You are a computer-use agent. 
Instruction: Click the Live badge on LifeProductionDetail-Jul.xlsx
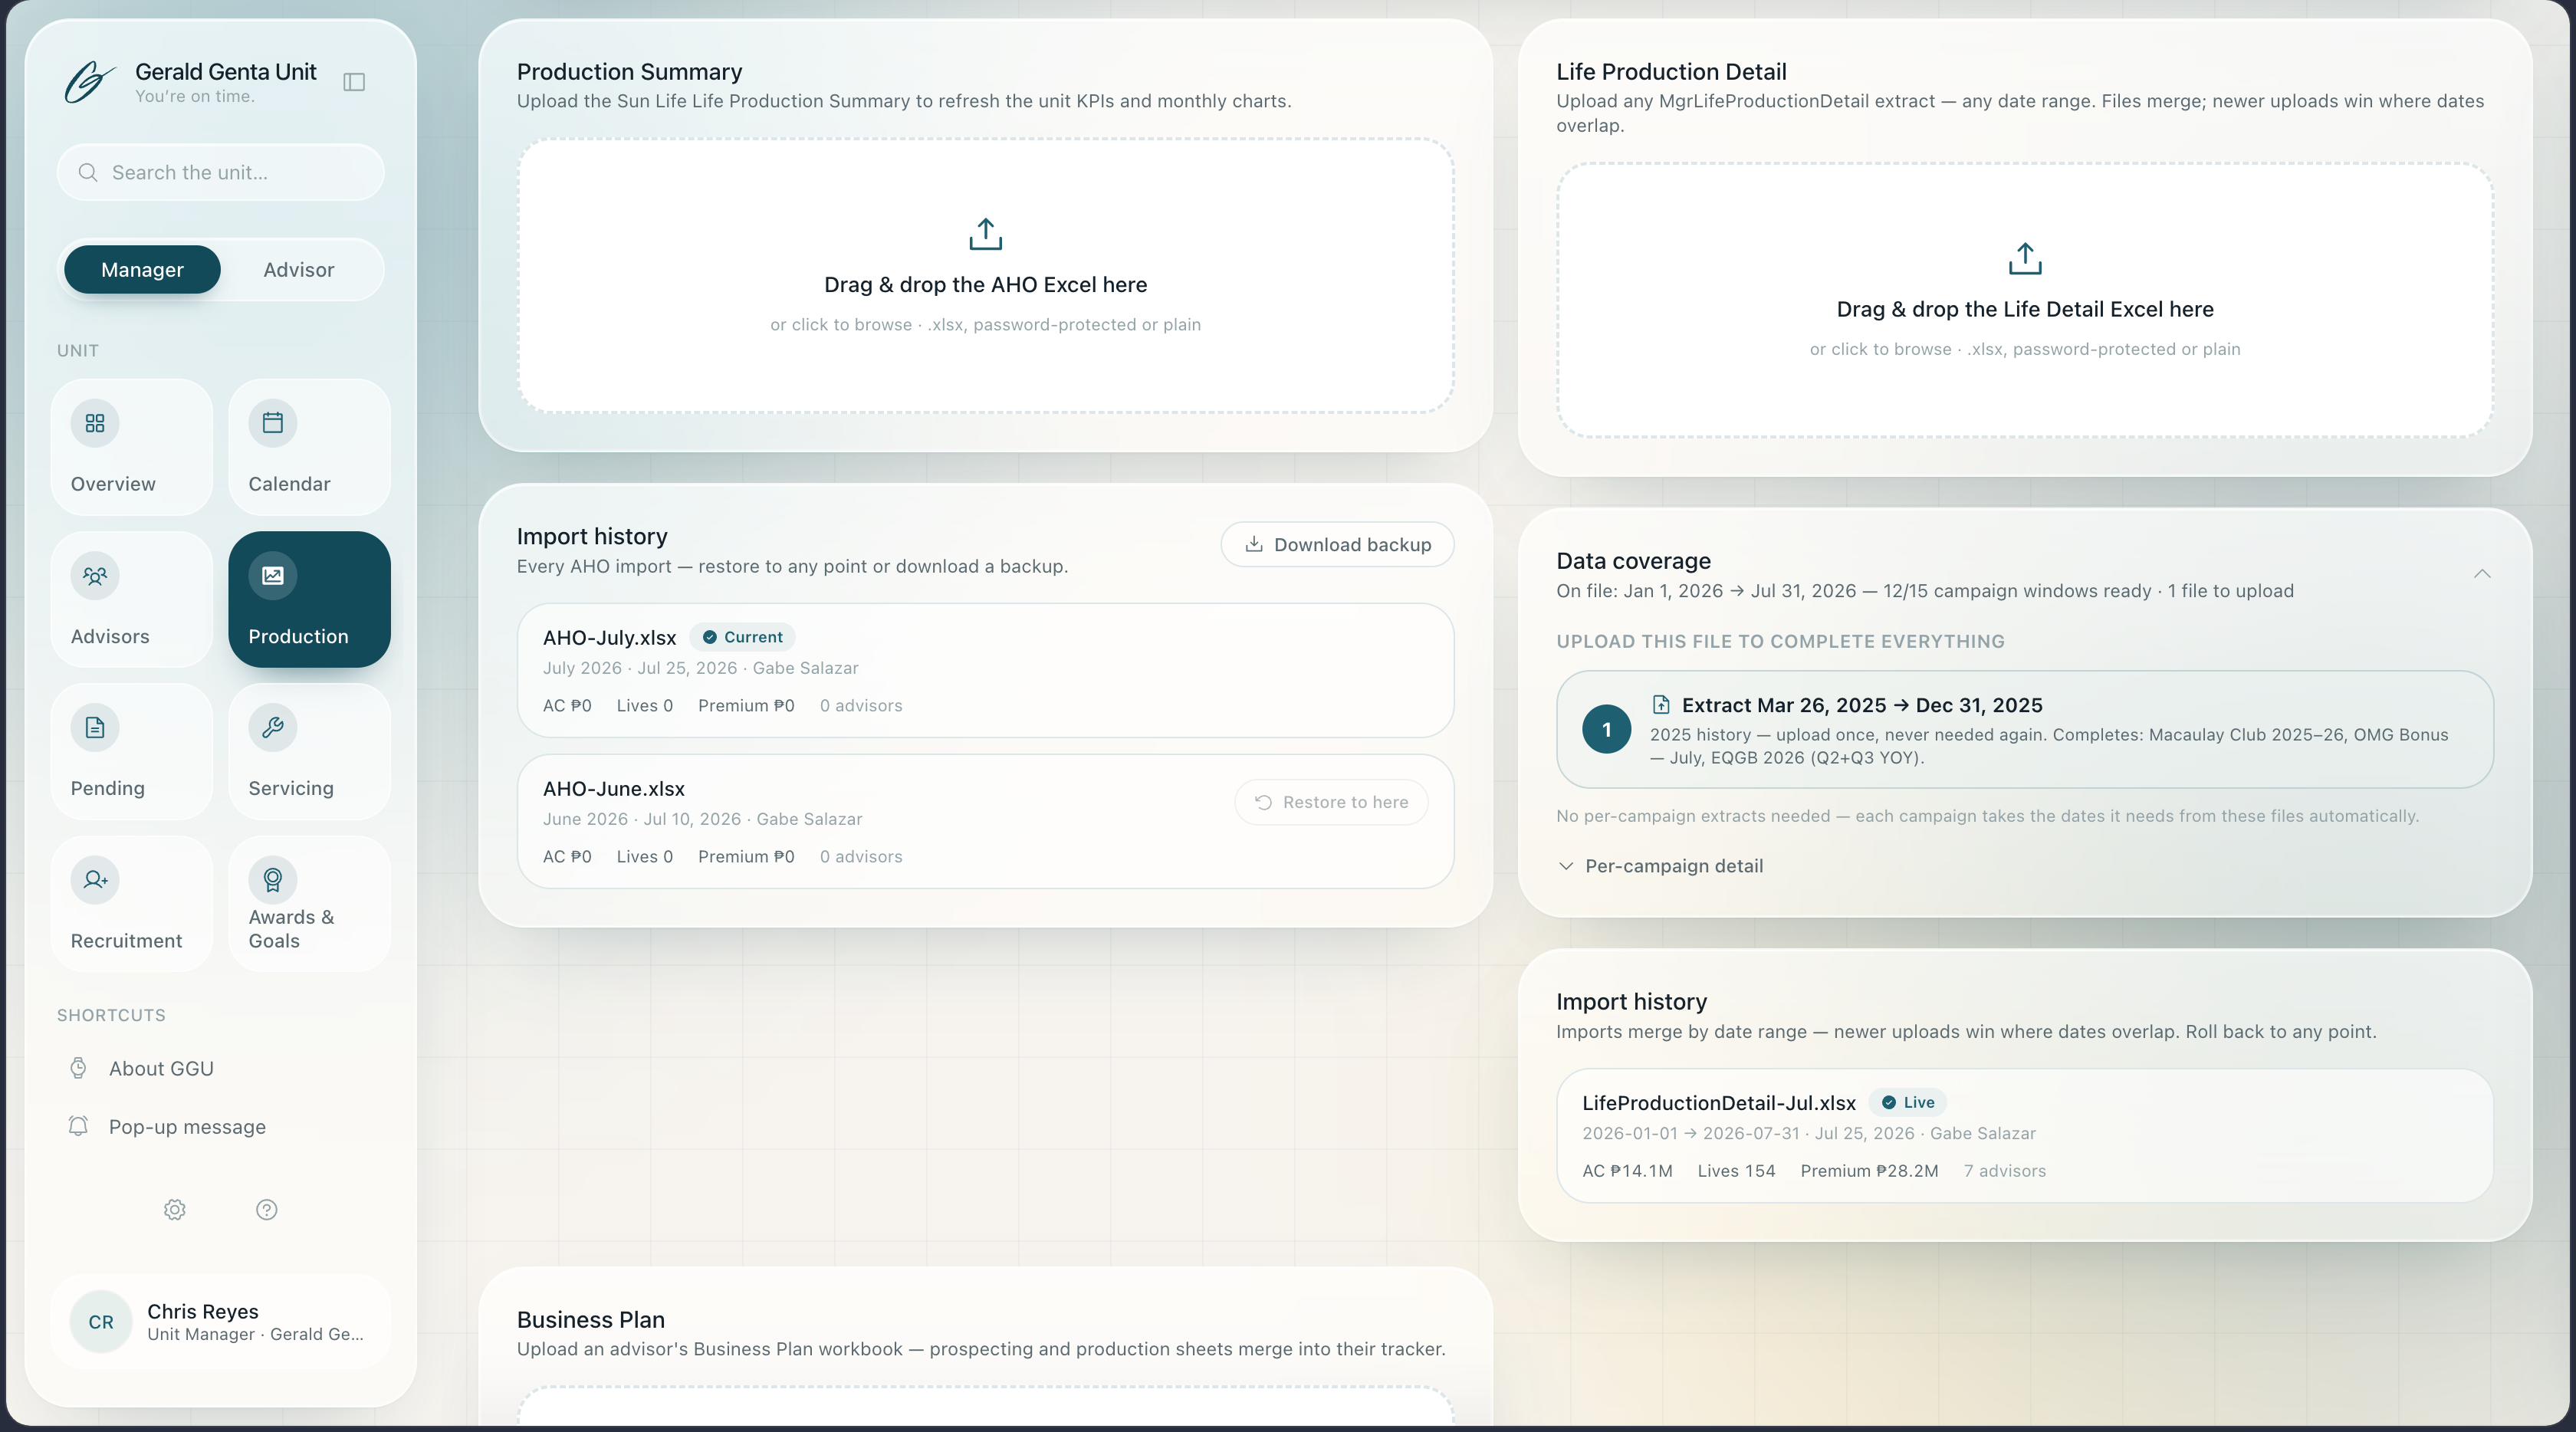(x=1907, y=1102)
